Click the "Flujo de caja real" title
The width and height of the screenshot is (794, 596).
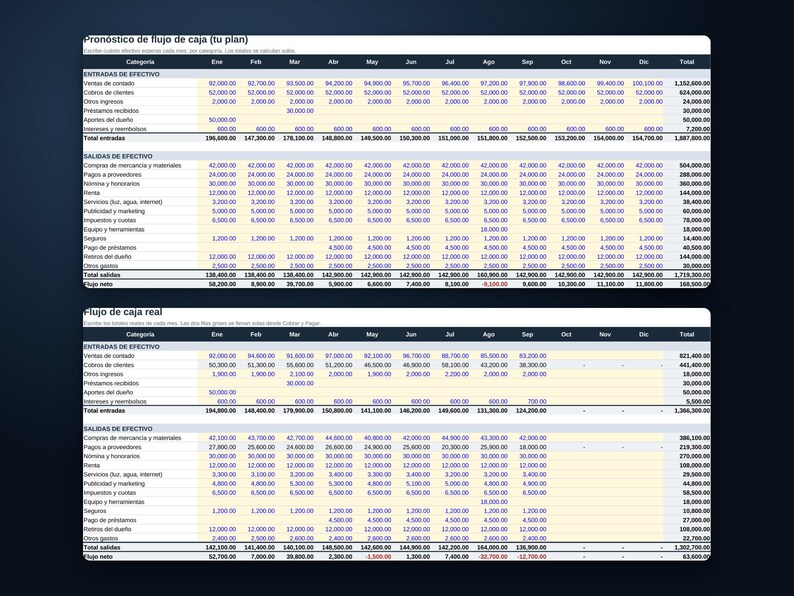(123, 312)
